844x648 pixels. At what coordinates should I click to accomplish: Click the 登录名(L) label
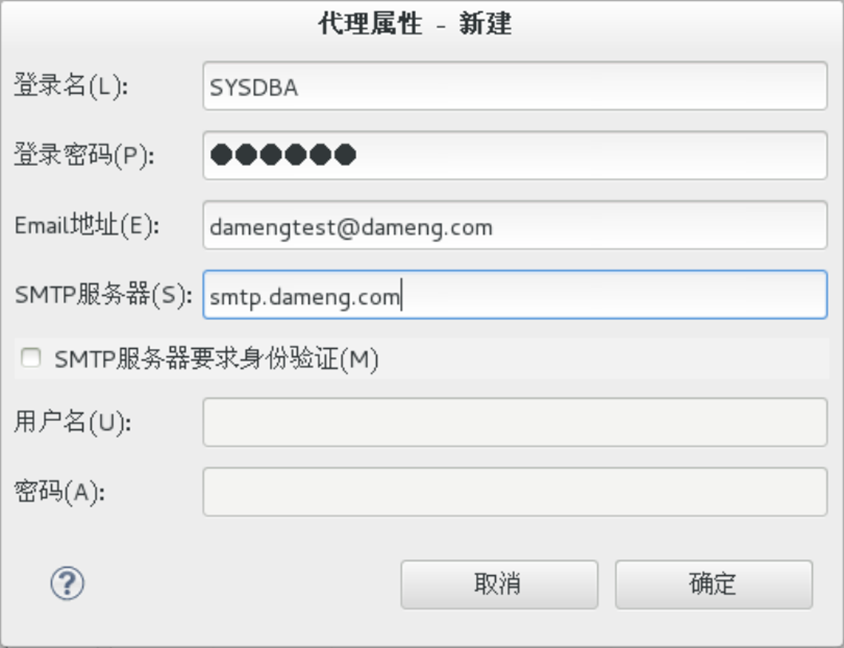coord(71,86)
